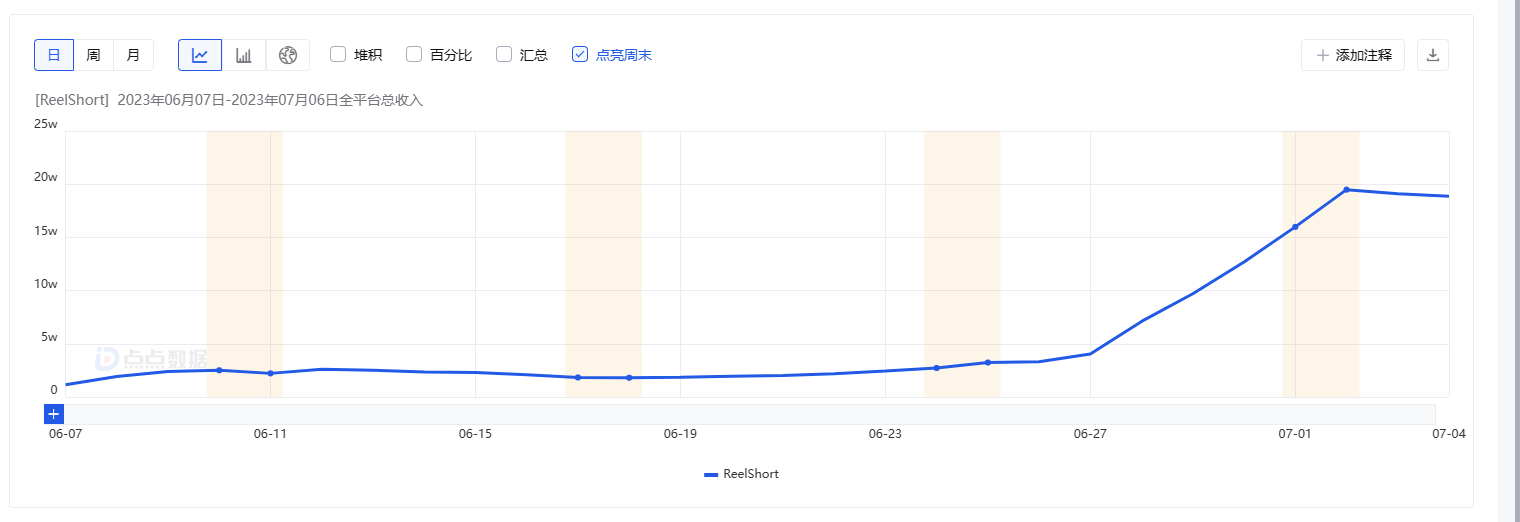
Task: Tick the 汇总 summary checkbox
Action: [x=504, y=54]
